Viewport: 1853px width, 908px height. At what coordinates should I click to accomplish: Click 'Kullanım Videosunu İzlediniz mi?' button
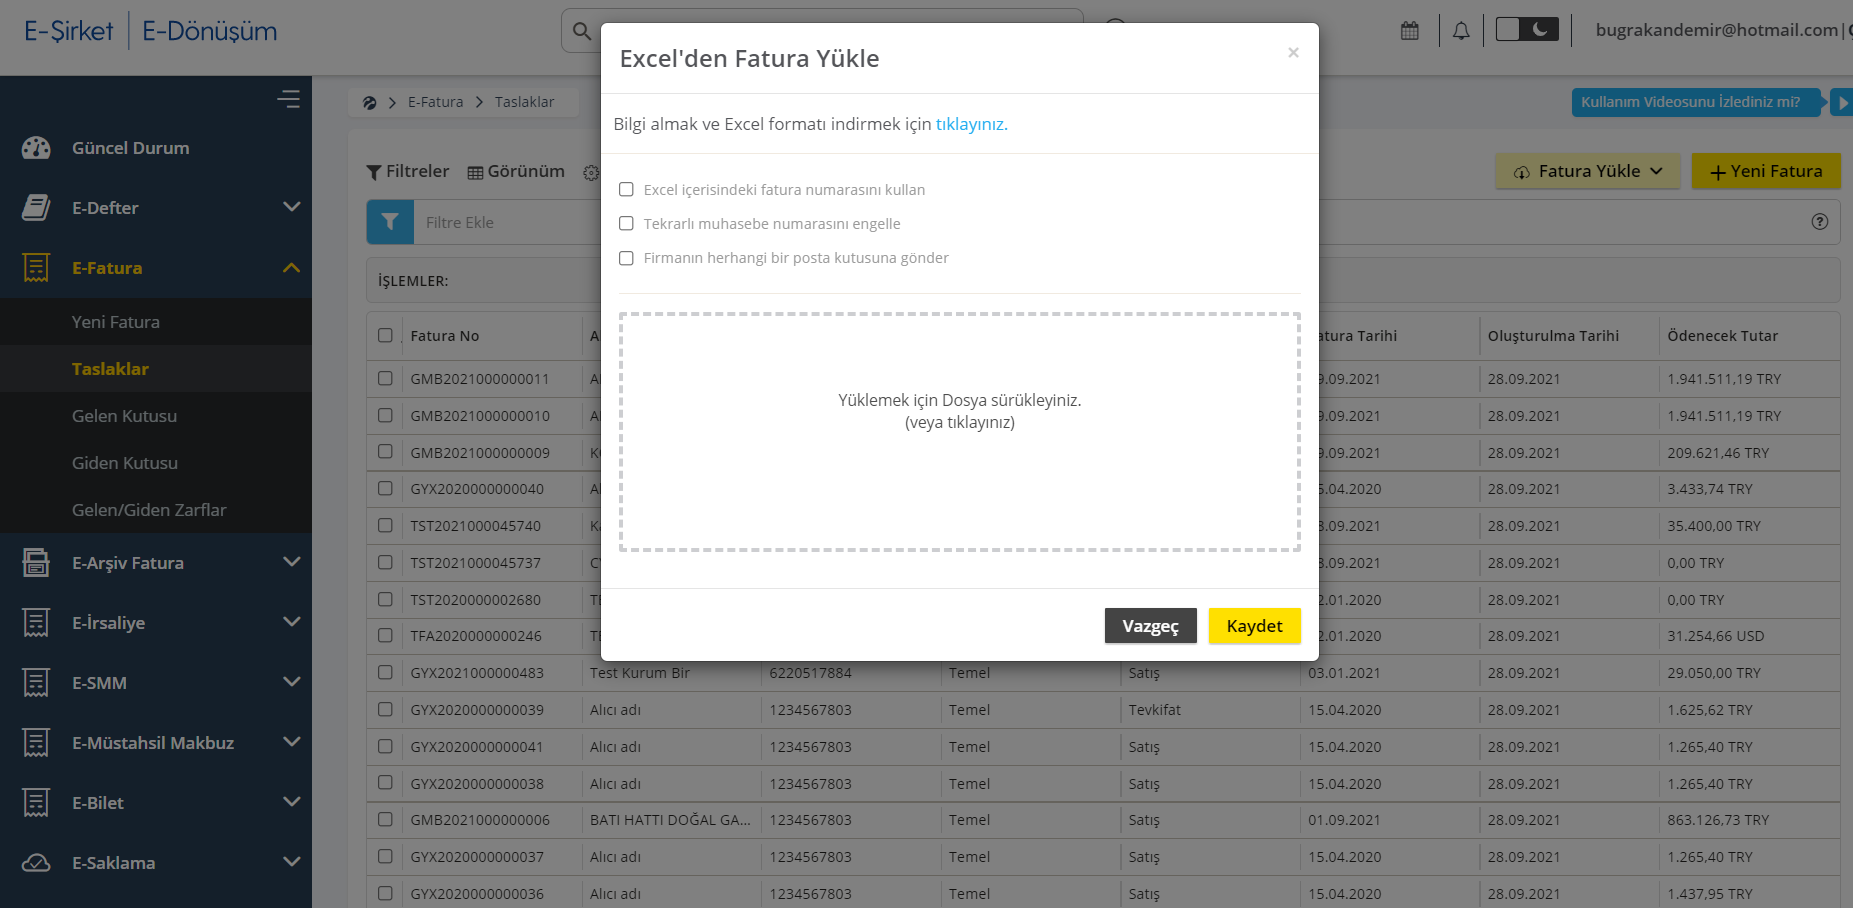(x=1696, y=102)
